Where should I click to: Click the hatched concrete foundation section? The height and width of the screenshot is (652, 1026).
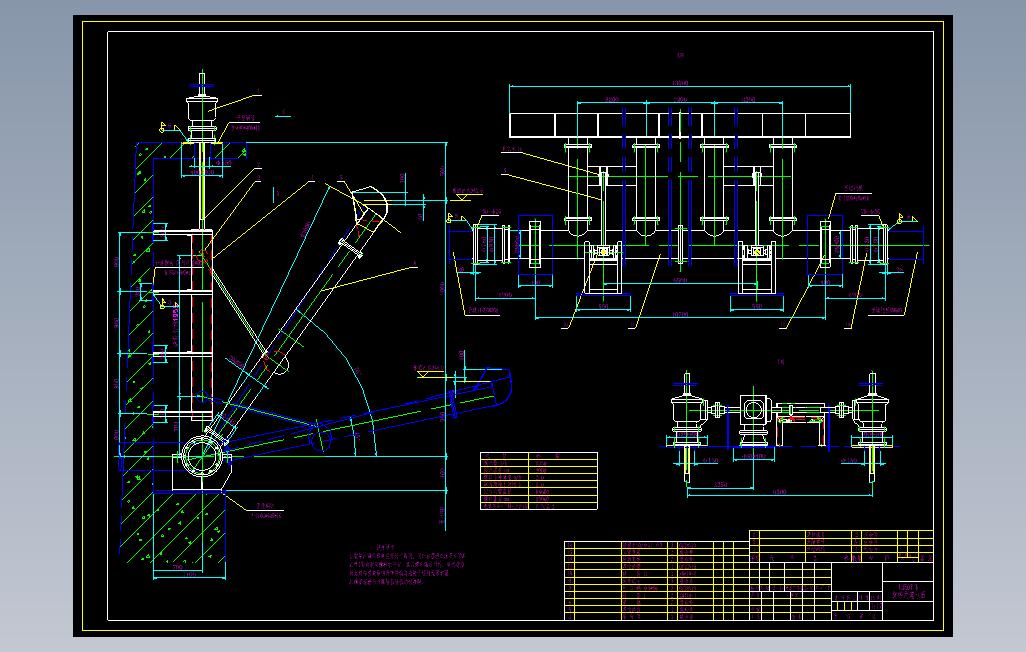[x=171, y=527]
